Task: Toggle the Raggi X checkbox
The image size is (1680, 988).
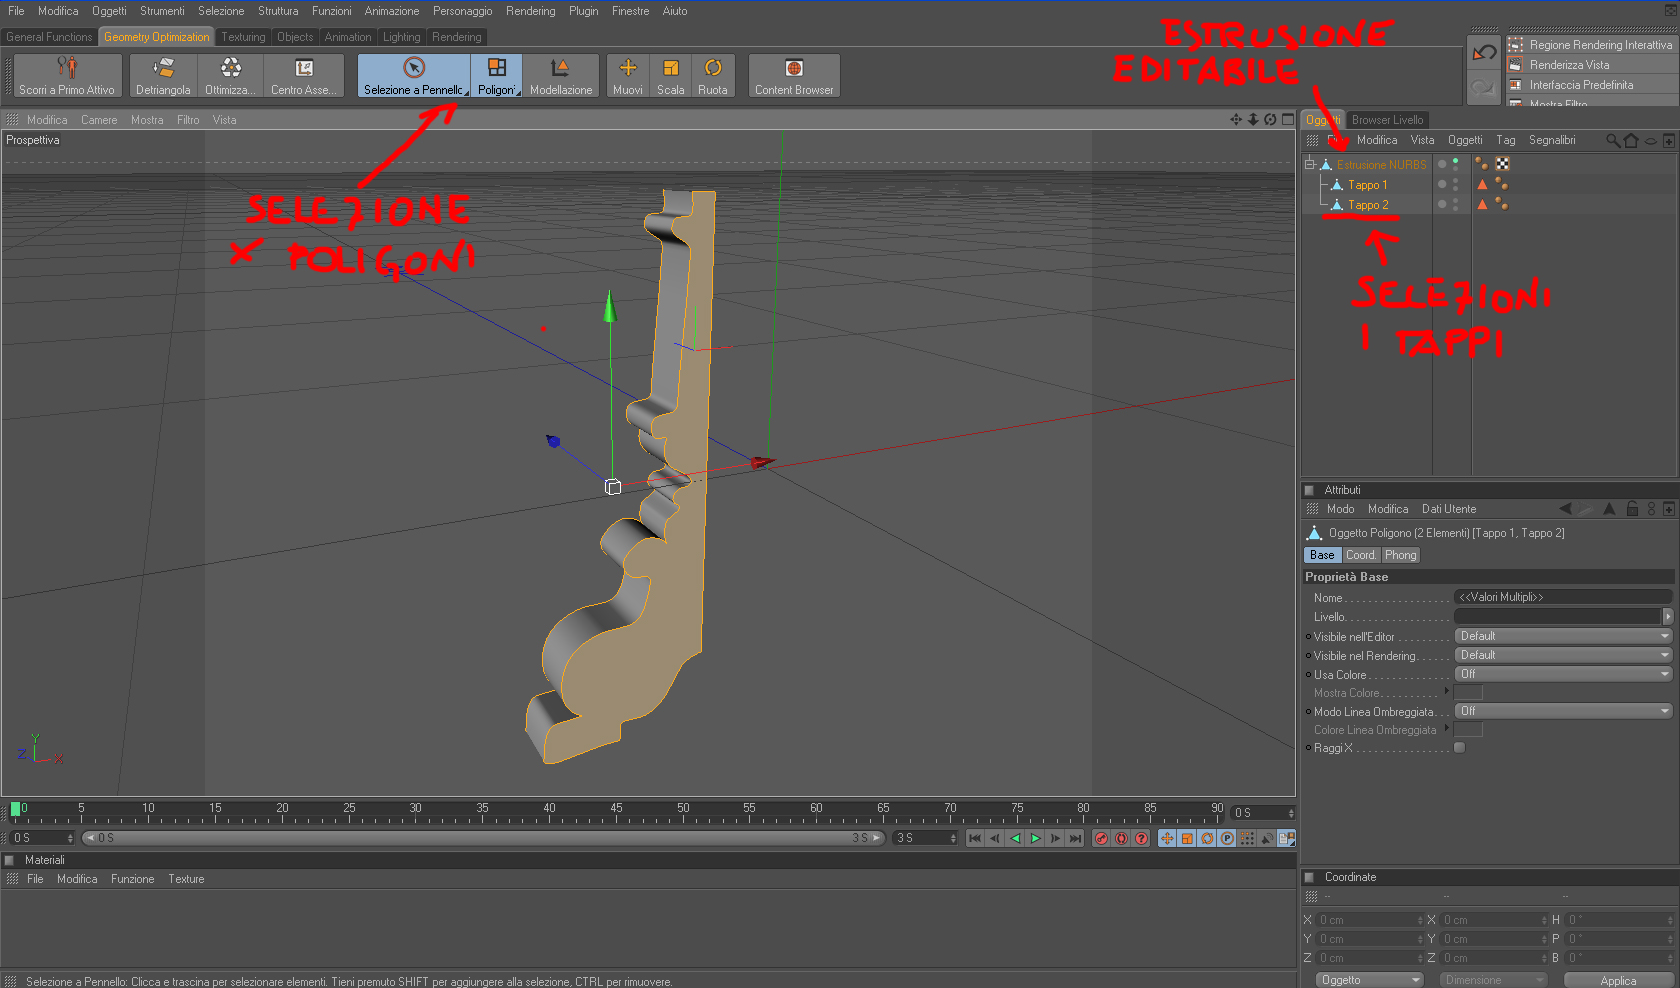Action: coord(1459,748)
